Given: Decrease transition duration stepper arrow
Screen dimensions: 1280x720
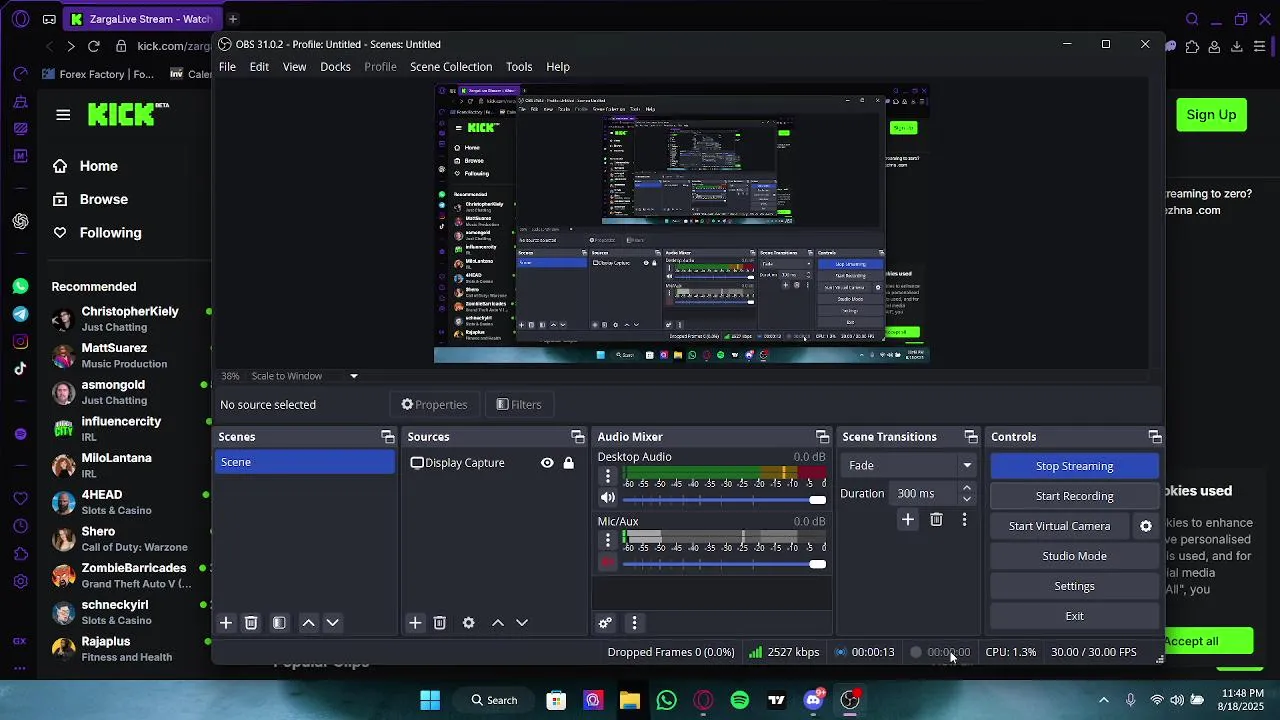Looking at the screenshot, I should [967, 499].
